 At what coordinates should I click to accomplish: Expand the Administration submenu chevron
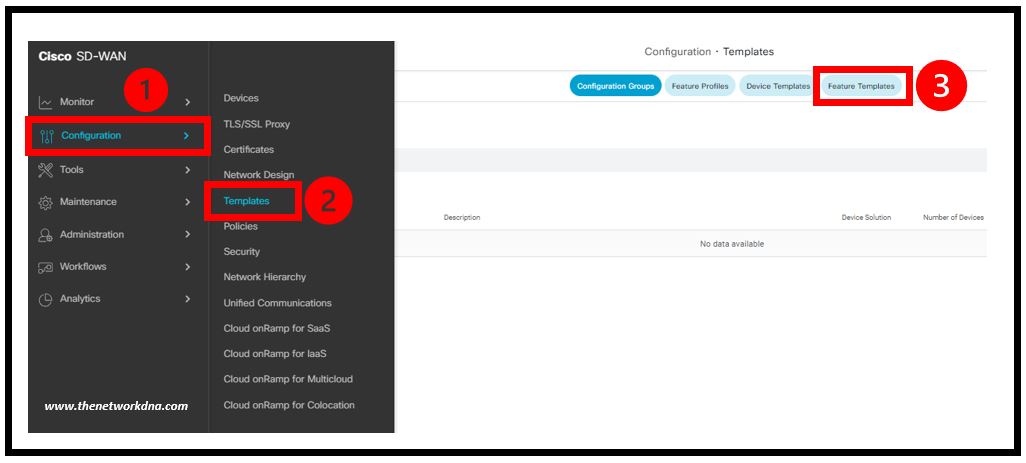coord(187,235)
